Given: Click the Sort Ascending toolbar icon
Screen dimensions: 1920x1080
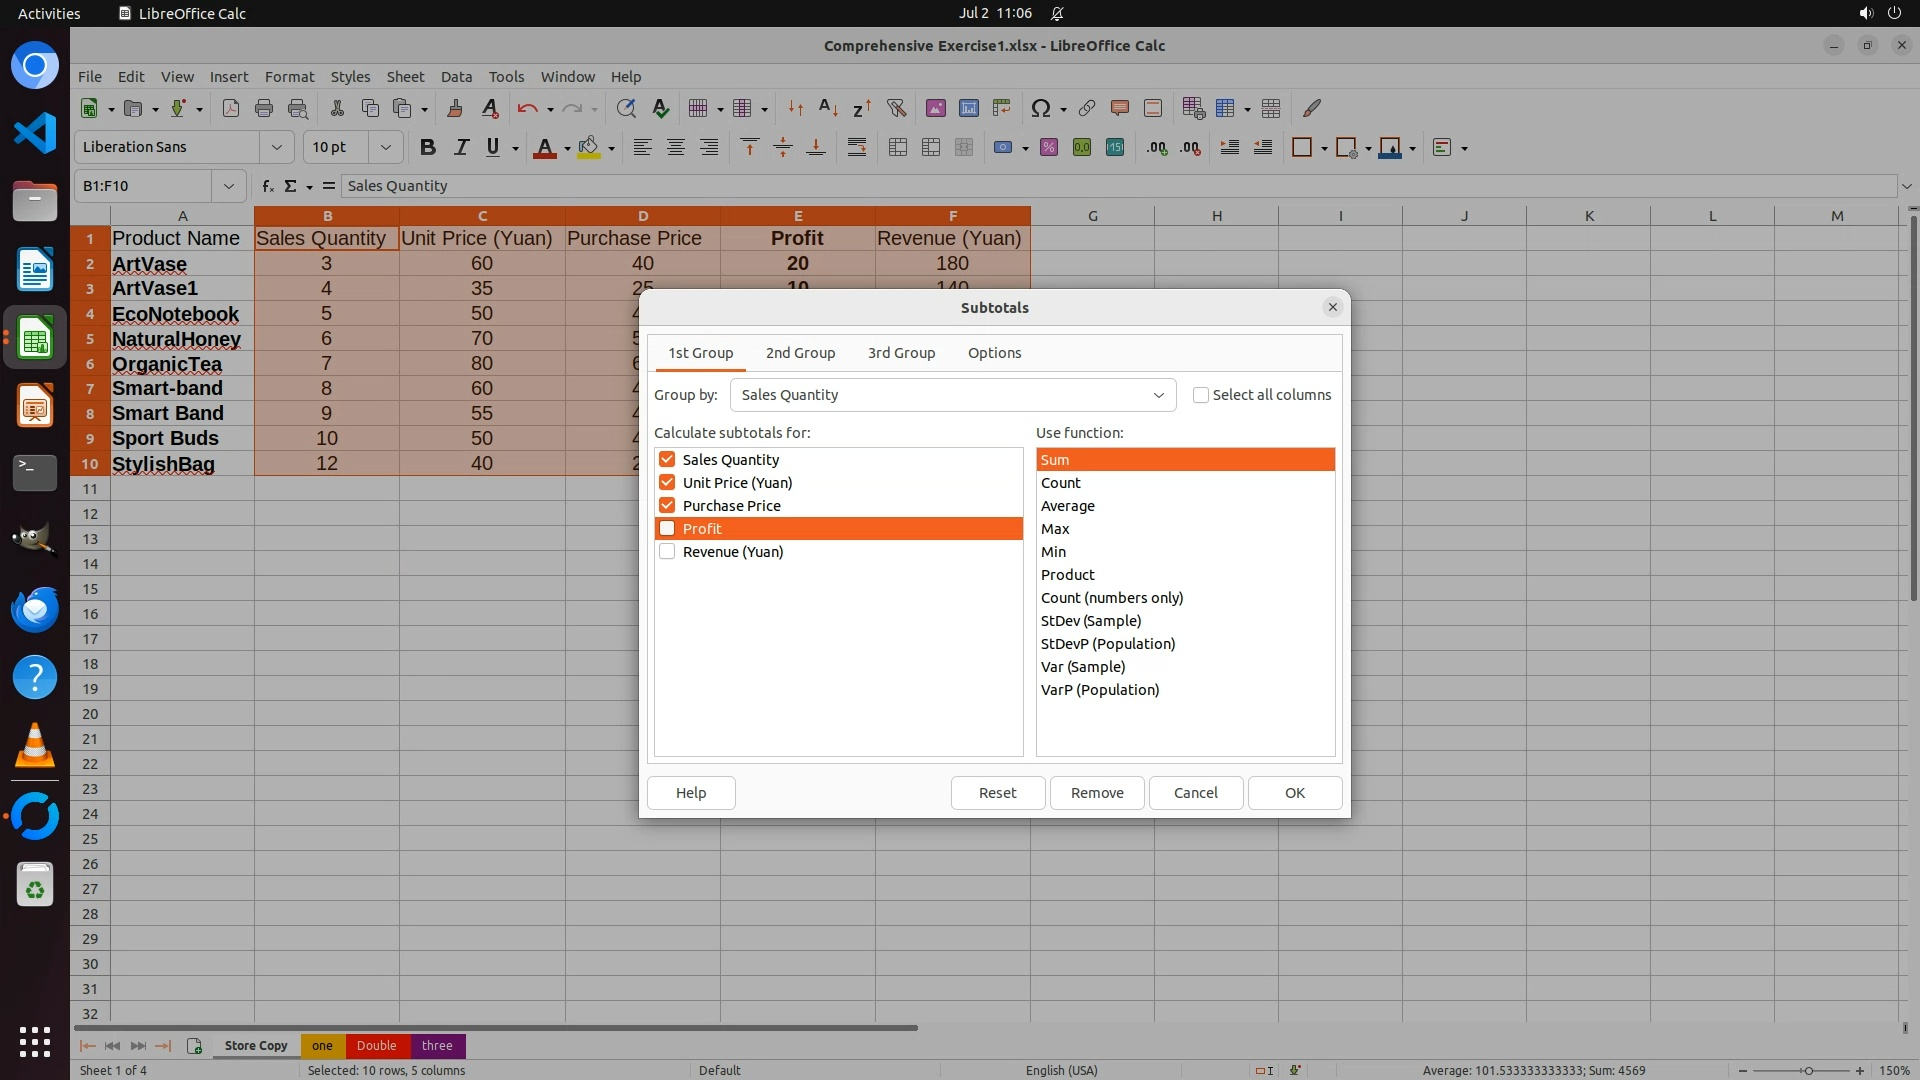Looking at the screenshot, I should click(x=828, y=108).
